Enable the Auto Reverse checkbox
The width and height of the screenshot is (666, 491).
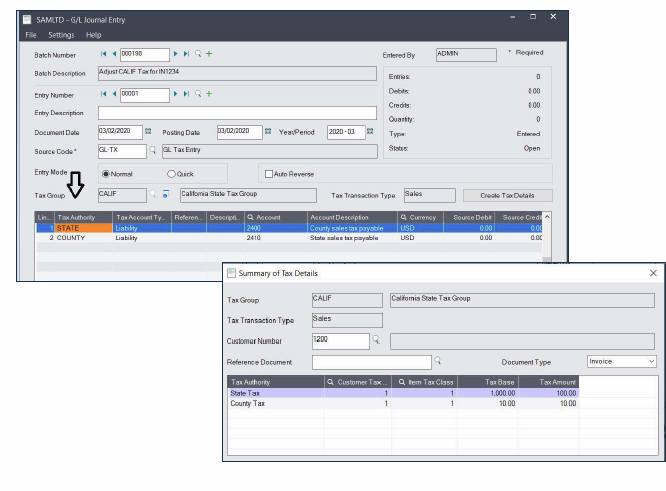click(x=267, y=174)
